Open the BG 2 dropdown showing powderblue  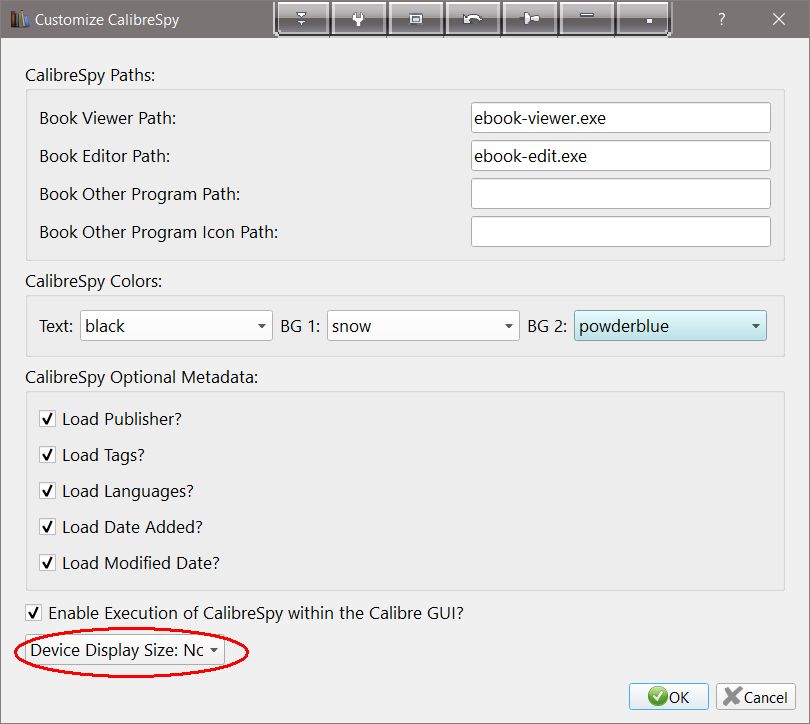(x=670, y=326)
